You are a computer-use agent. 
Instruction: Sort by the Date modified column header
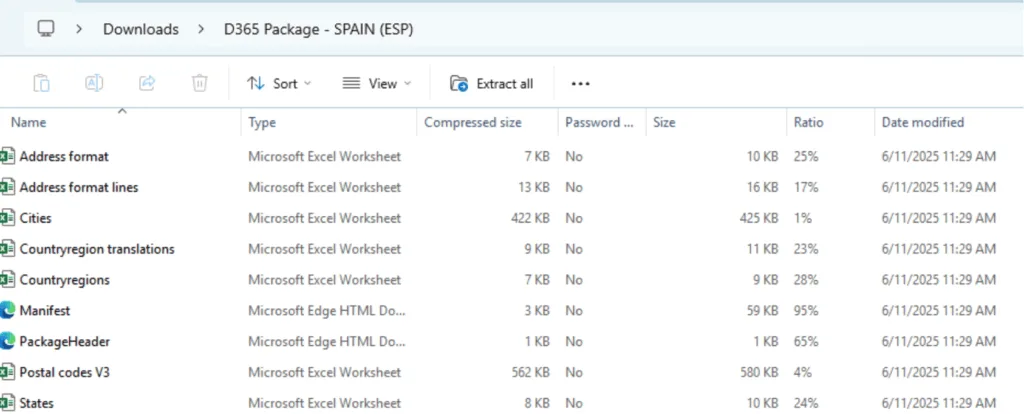(x=922, y=123)
